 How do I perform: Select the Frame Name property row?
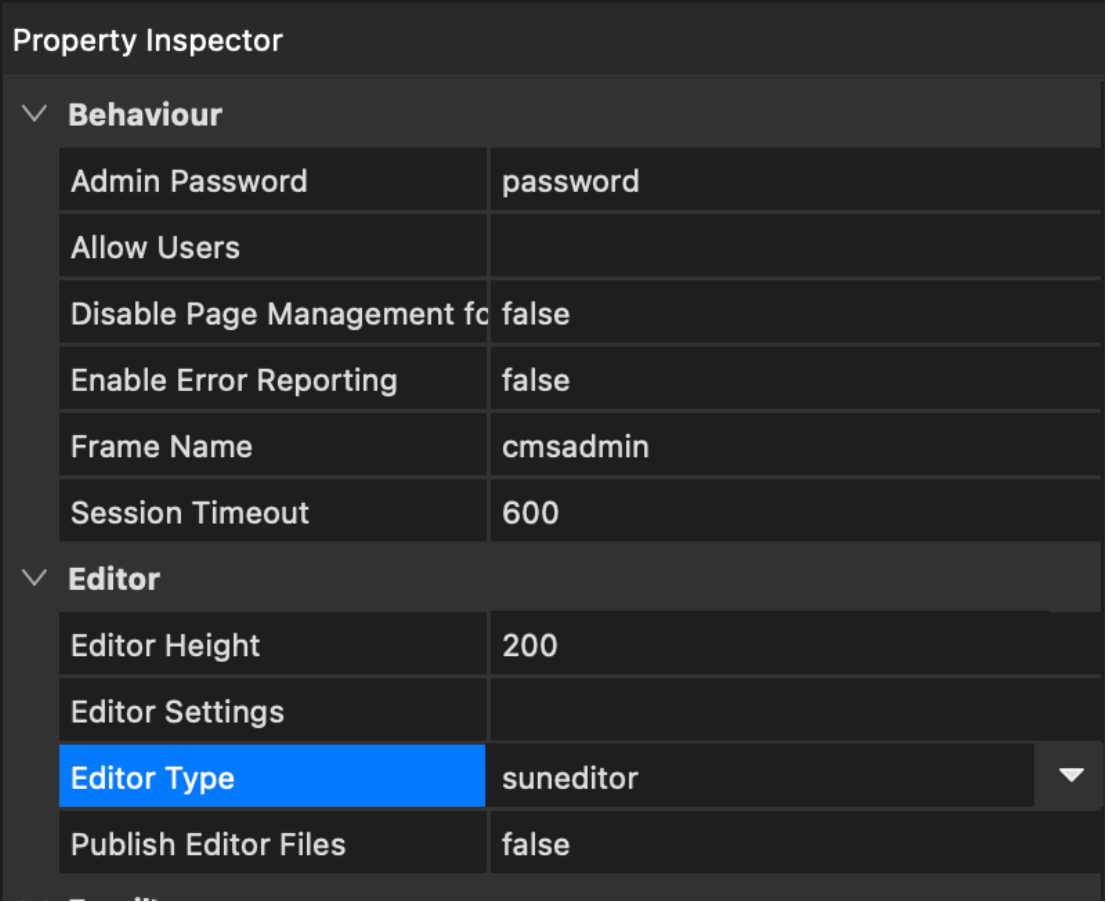coord(272,446)
